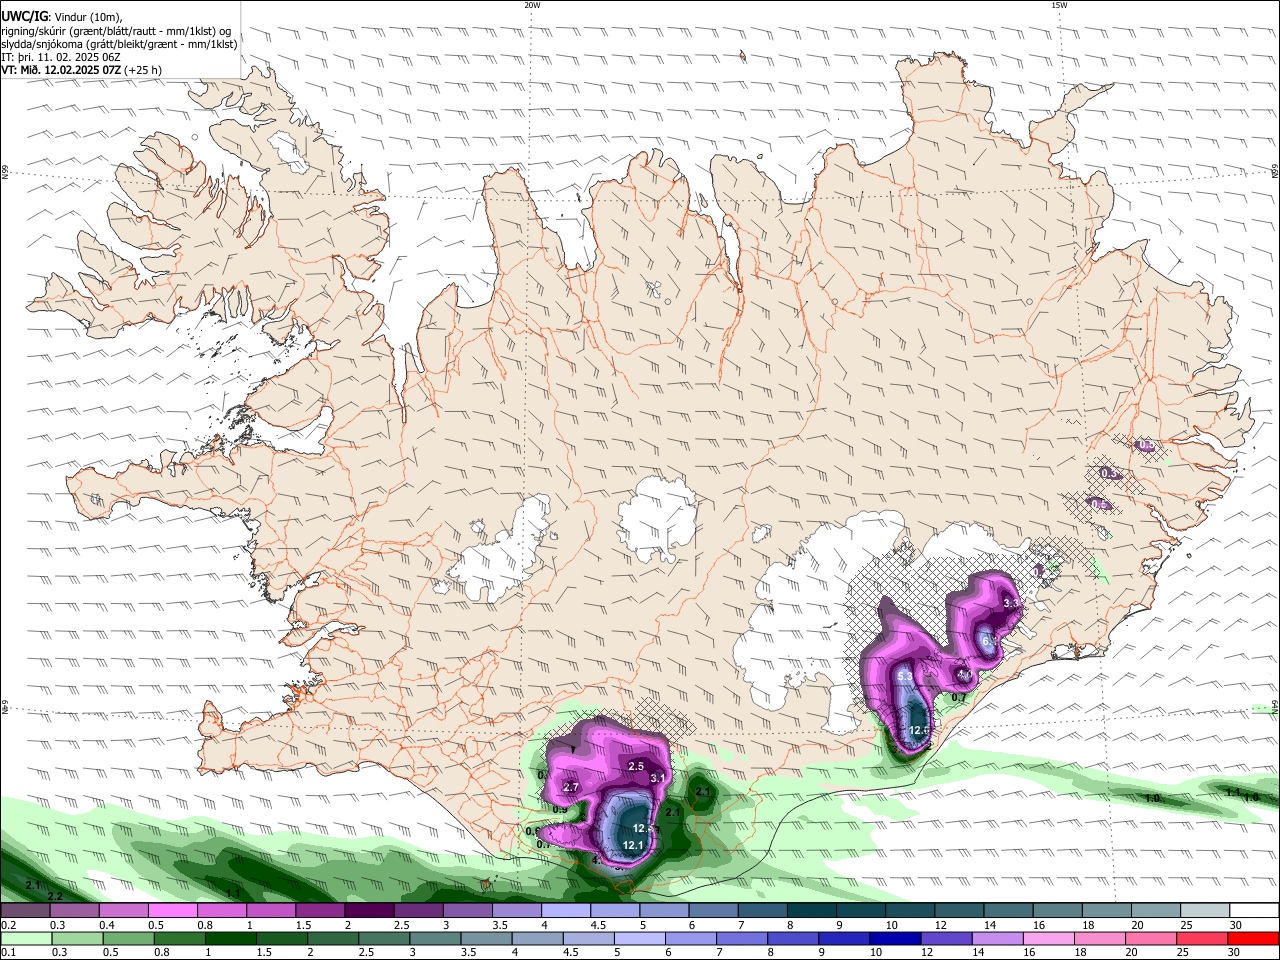Click the 2.5 value in the purple snow area
Viewport: 1280px width, 960px height.
point(636,766)
